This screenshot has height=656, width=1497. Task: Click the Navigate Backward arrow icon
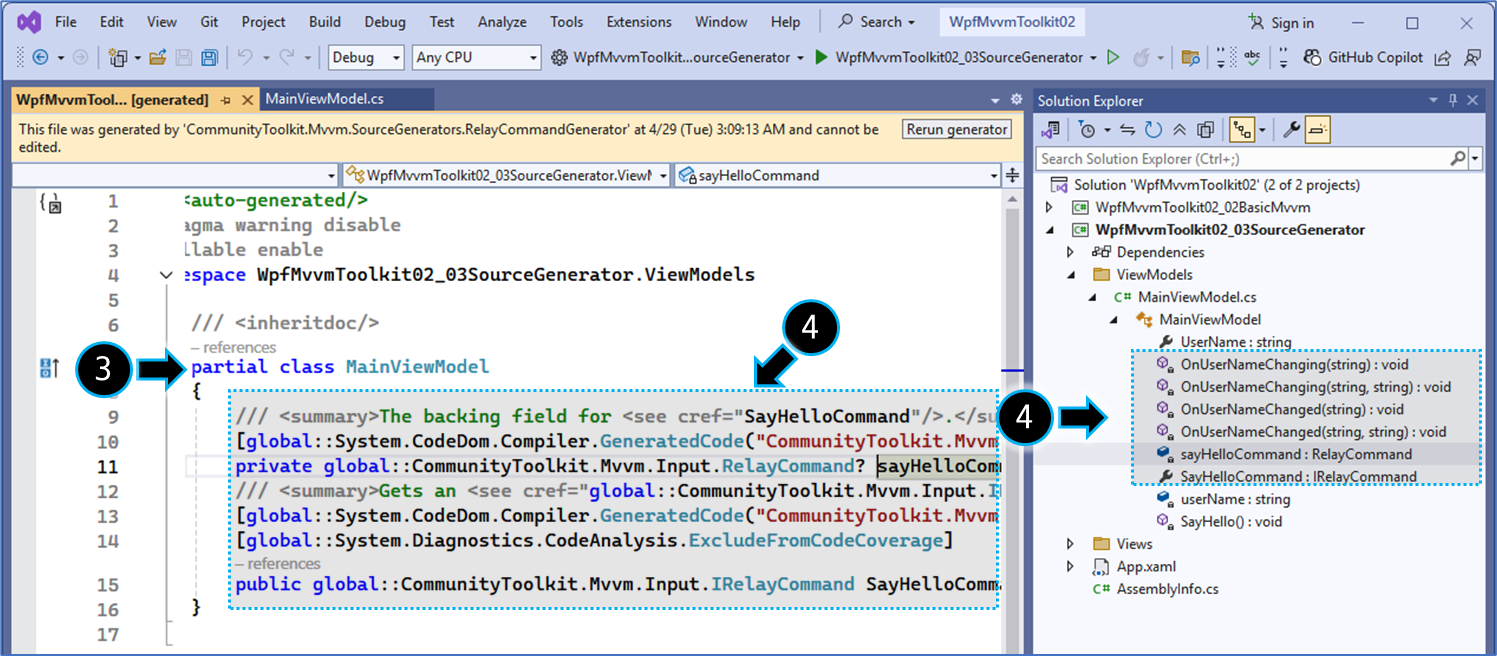coord(41,58)
